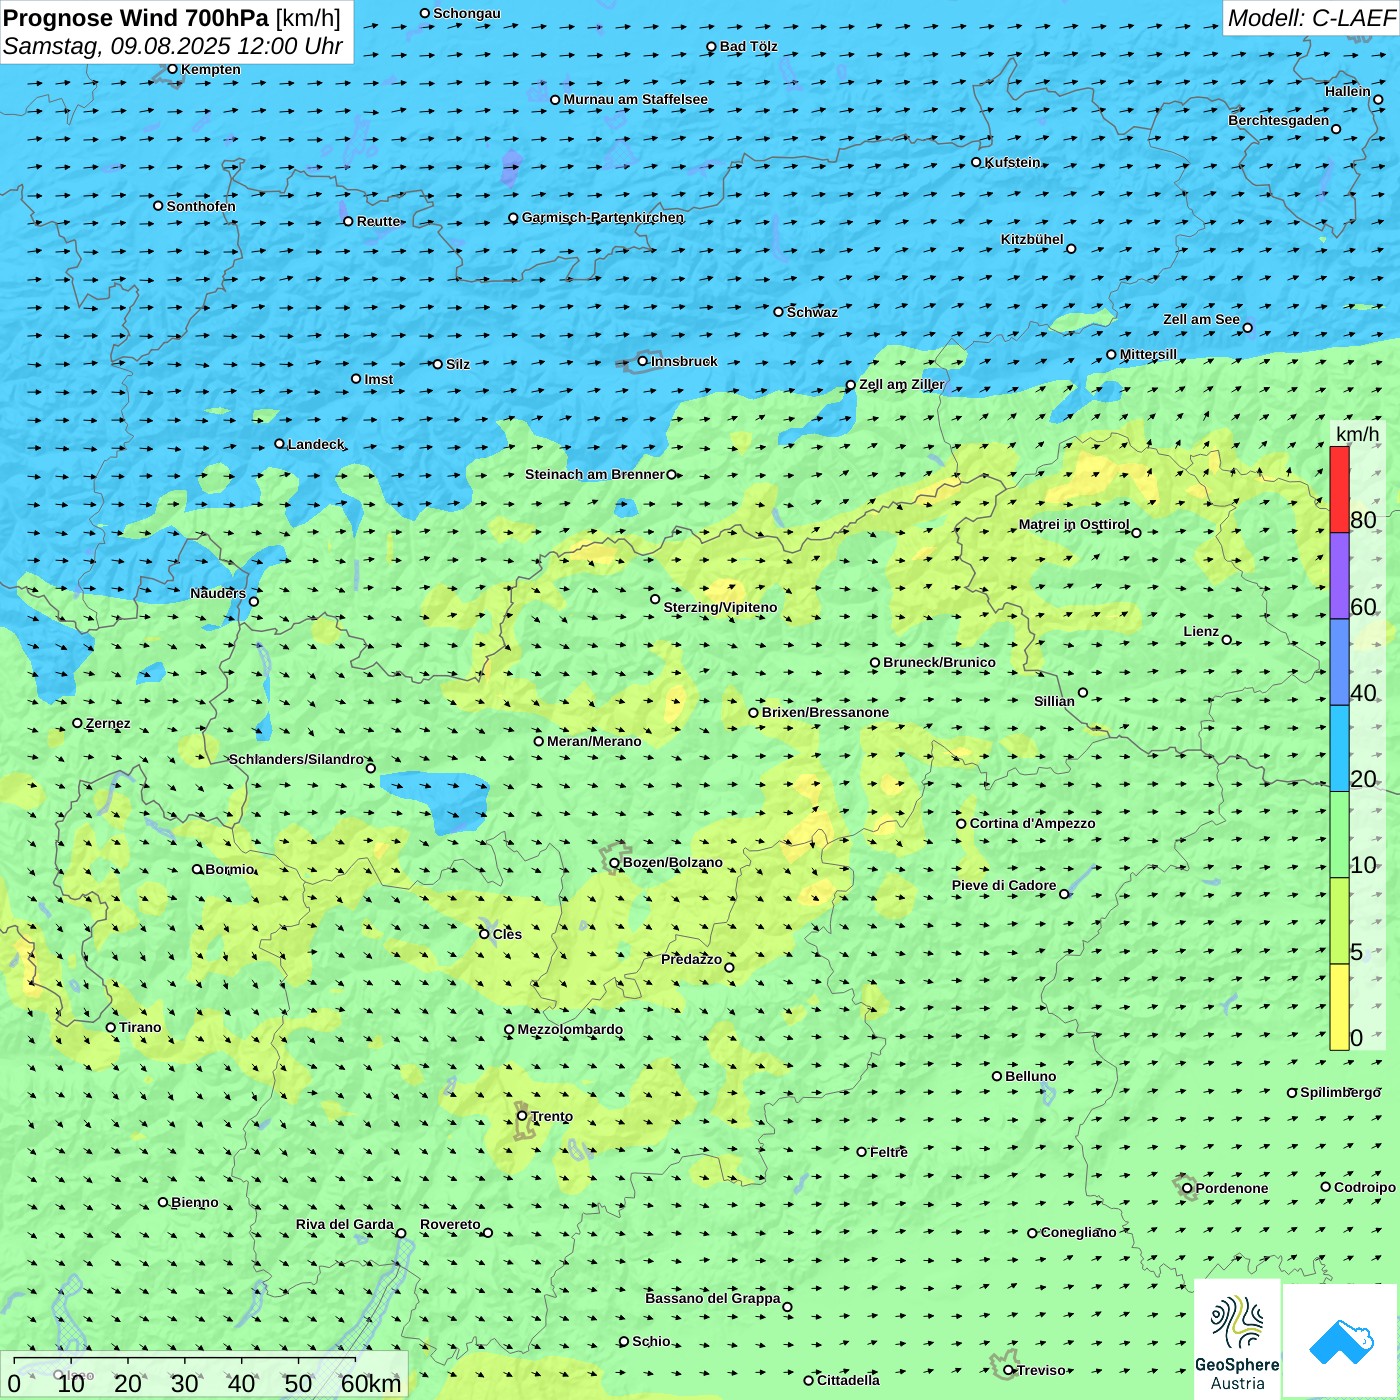Click the 'Murnau am Staffelsee' label
This screenshot has width=1400, height=1400.
[x=635, y=99]
